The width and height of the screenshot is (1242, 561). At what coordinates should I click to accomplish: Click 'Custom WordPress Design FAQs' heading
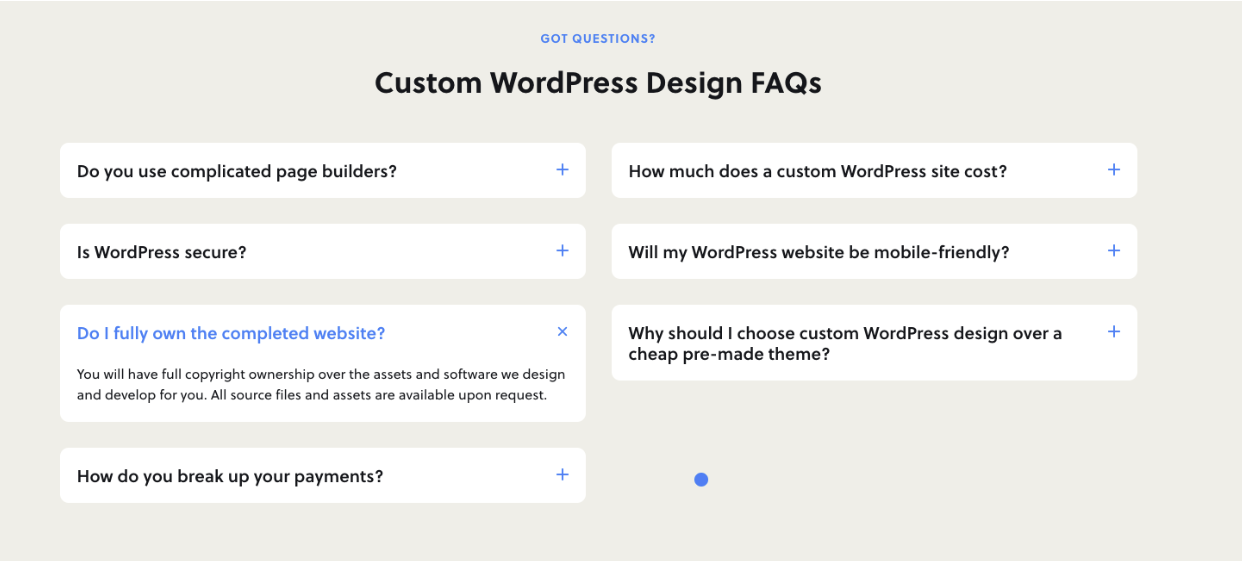[x=598, y=82]
